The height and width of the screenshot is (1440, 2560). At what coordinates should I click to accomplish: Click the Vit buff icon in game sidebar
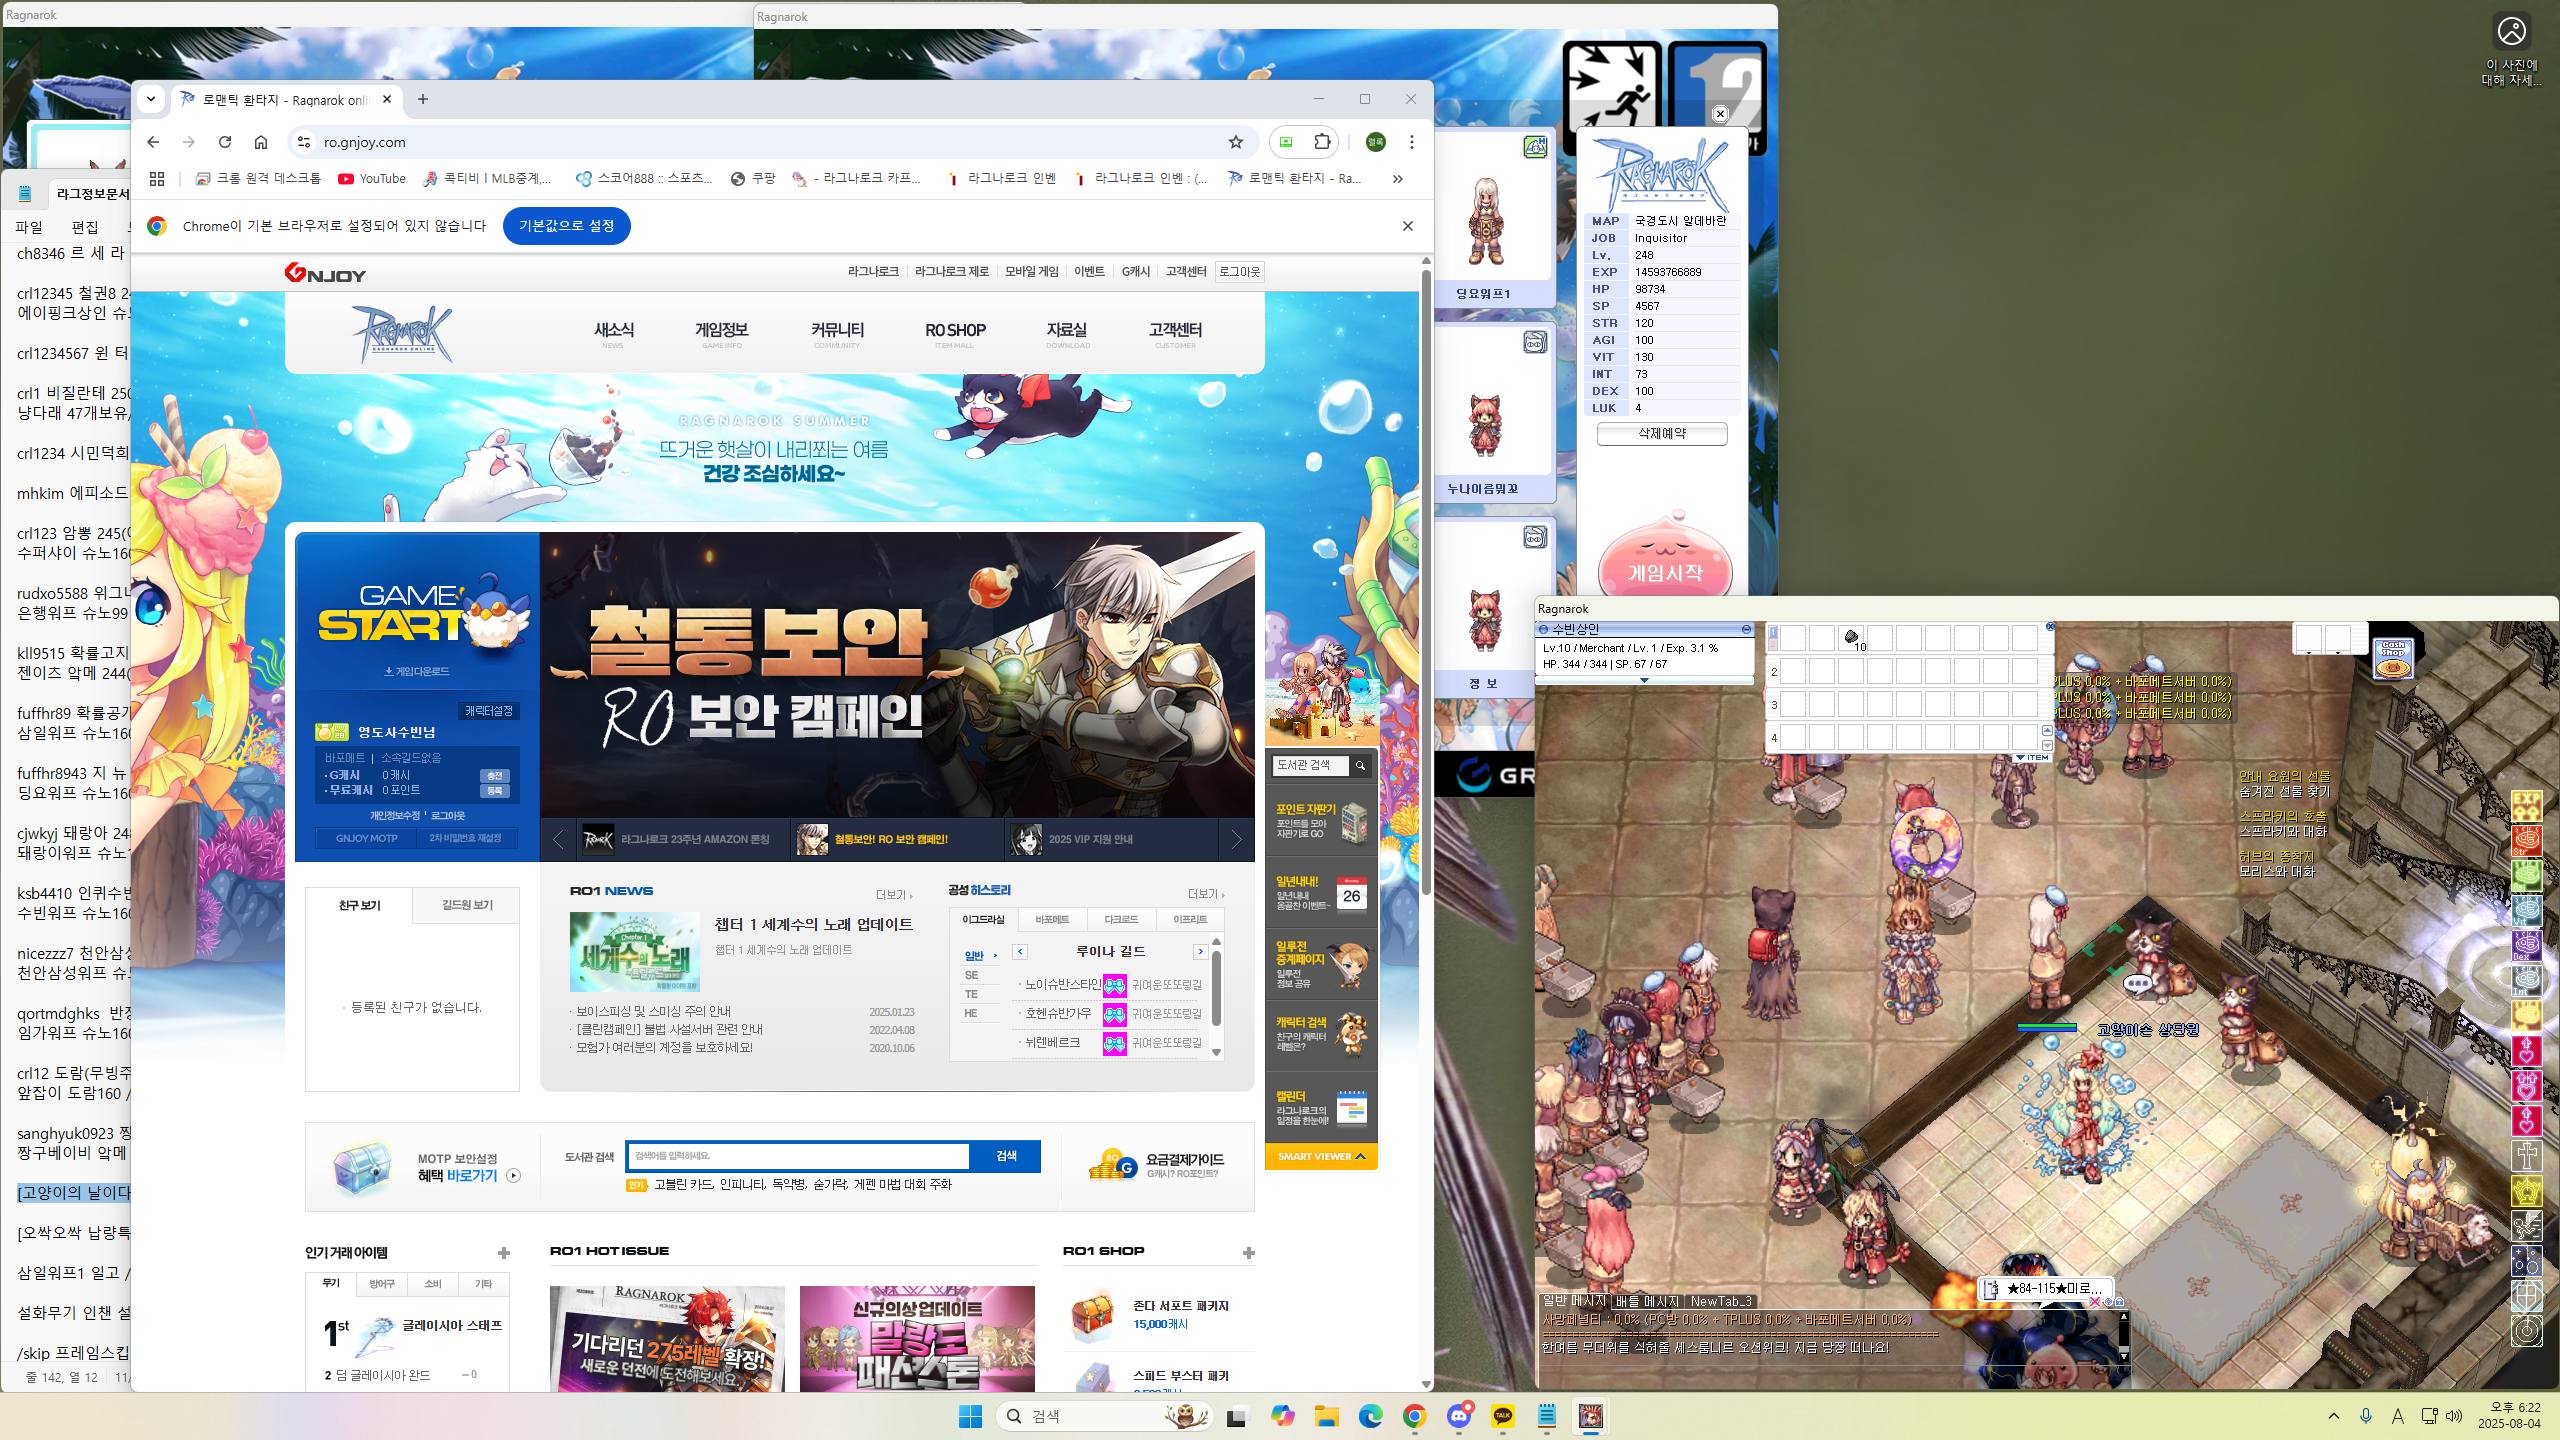(2526, 910)
